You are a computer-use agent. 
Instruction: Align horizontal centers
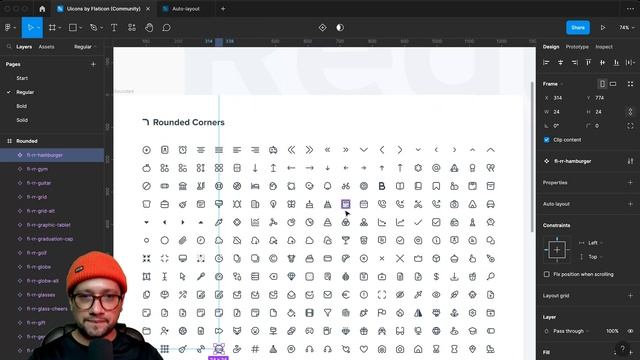pos(560,62)
